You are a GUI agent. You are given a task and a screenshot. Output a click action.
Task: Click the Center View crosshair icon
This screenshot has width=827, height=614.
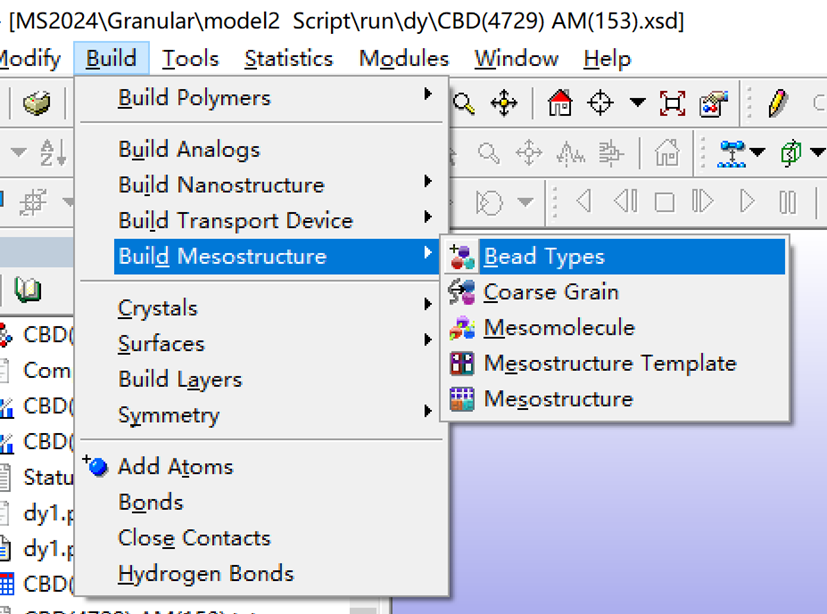tap(601, 101)
